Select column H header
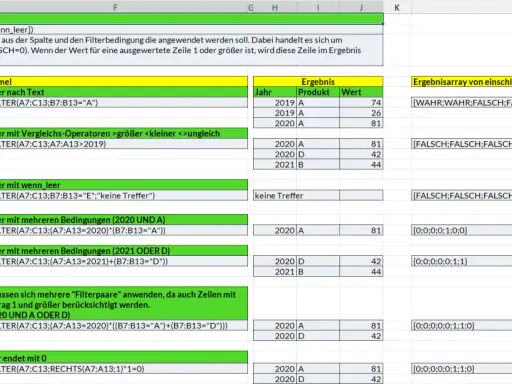The width and height of the screenshot is (512, 384). tap(275, 7)
